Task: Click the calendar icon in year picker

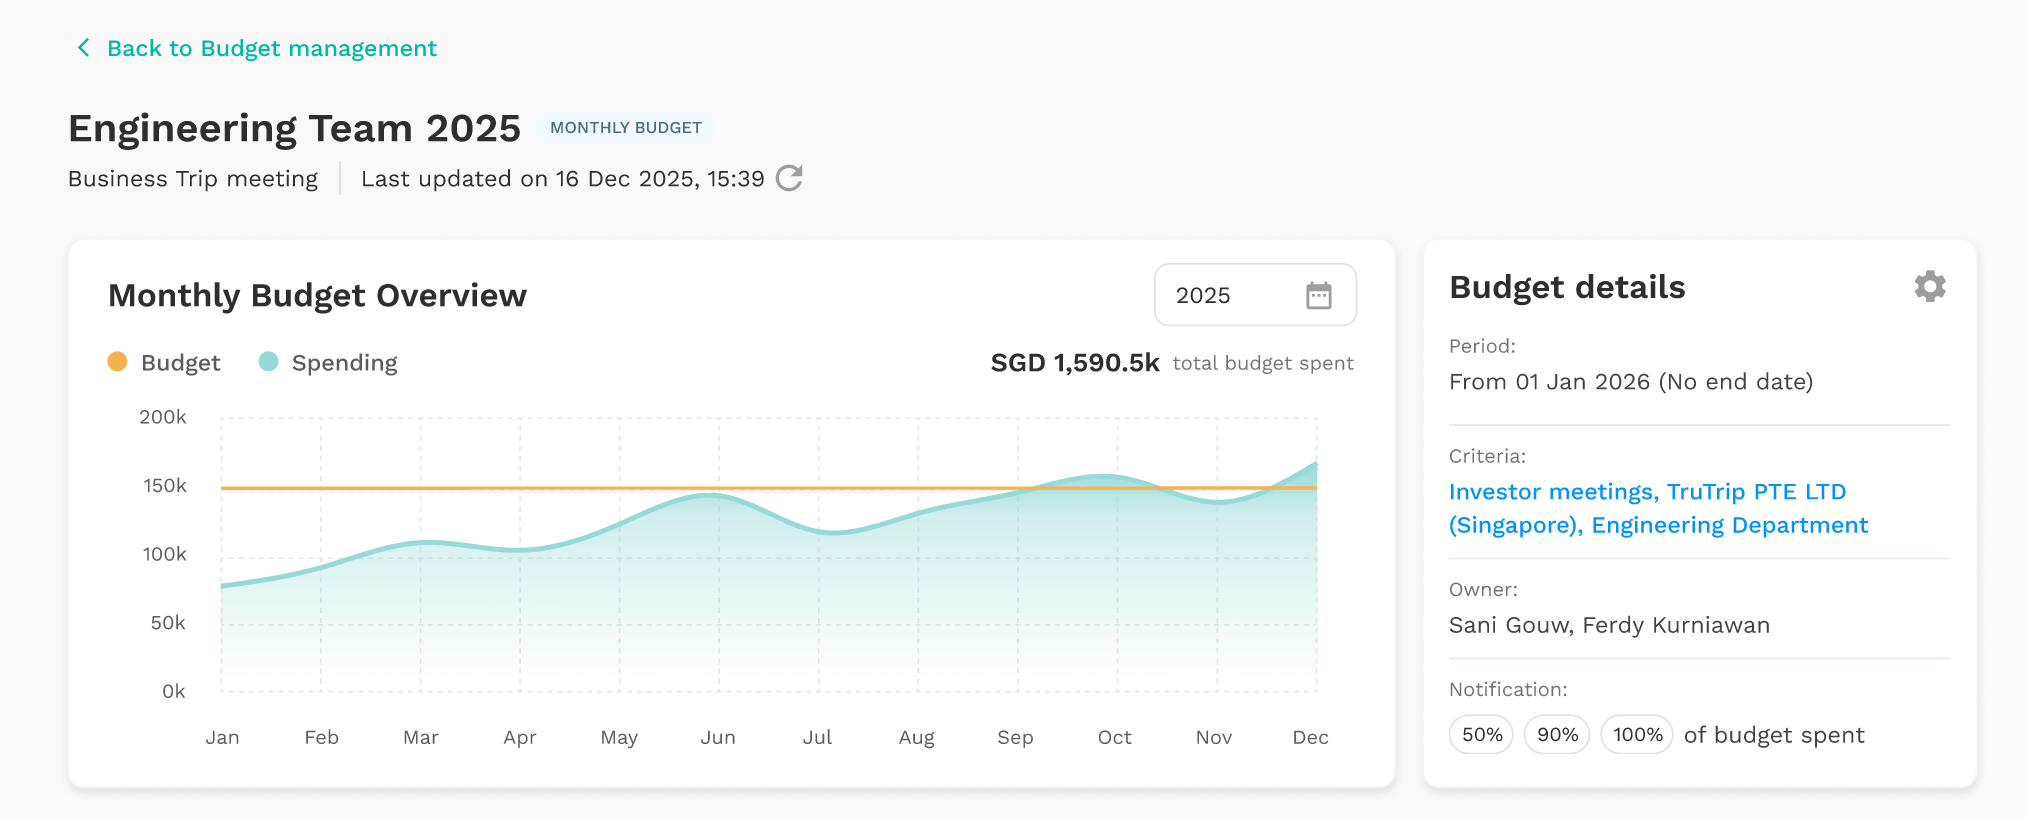Action: 1319,295
